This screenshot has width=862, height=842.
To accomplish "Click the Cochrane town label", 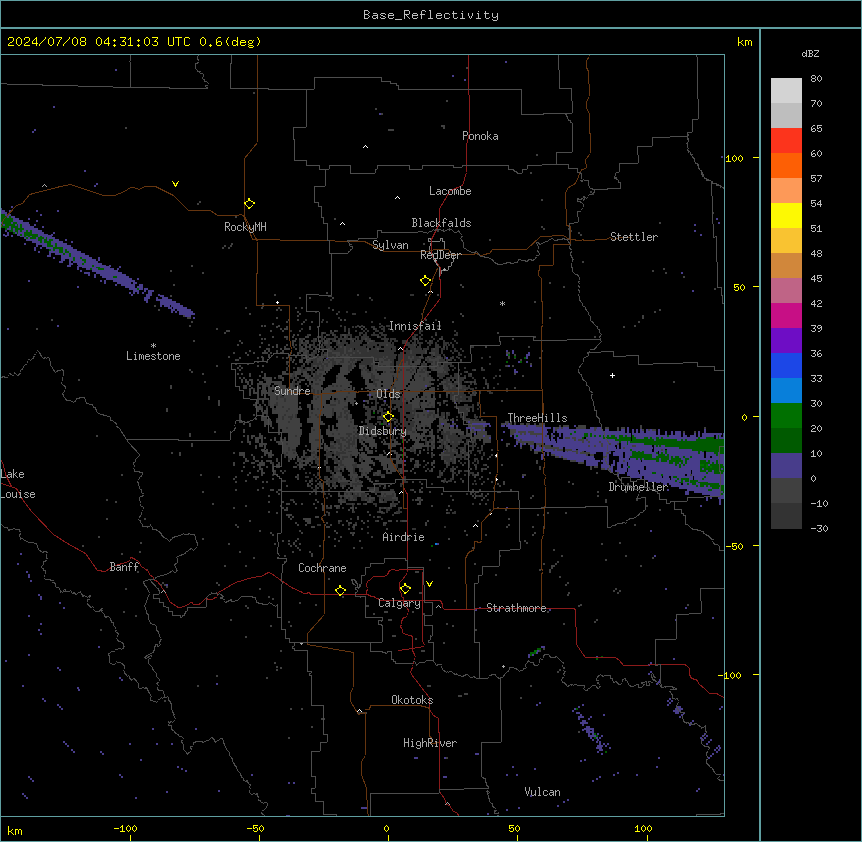I will tap(322, 568).
